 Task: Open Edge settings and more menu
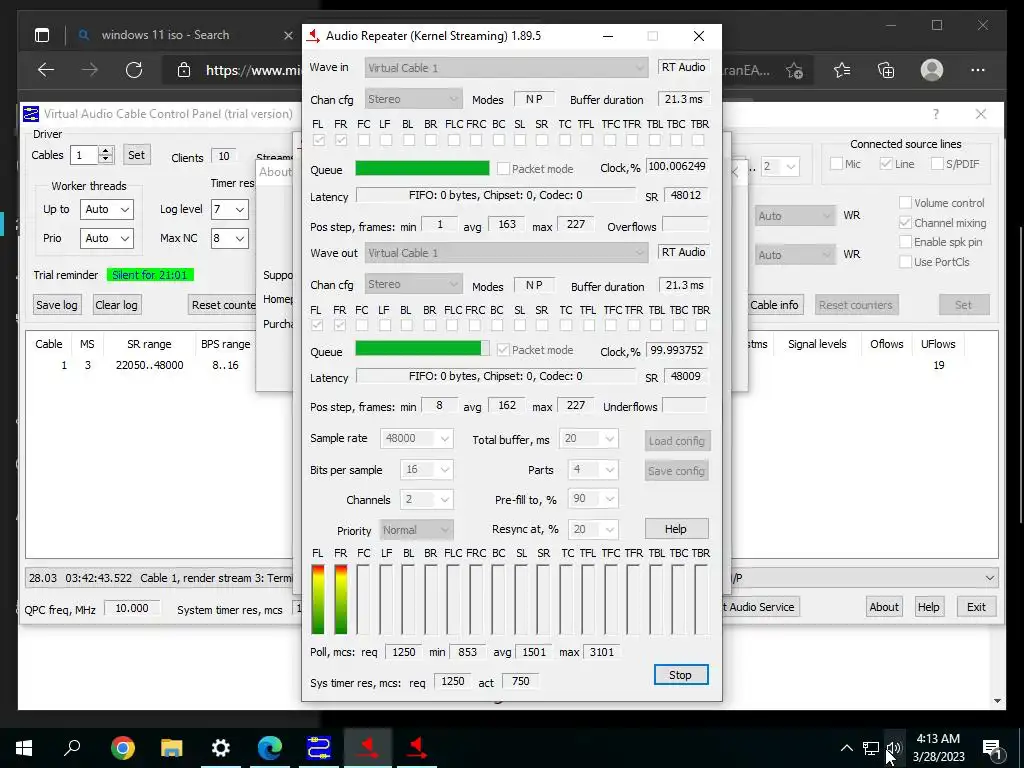(978, 70)
